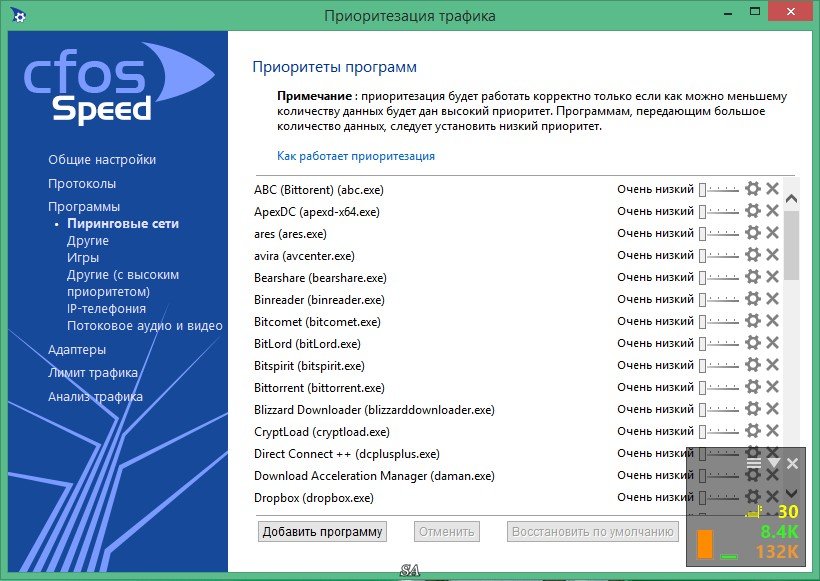Click the Добавить программу button
The image size is (820, 581).
(x=322, y=532)
